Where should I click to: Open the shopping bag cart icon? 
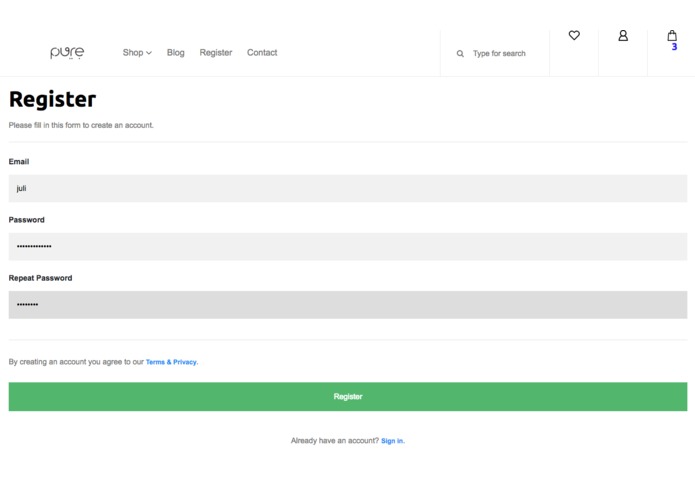[x=672, y=35]
